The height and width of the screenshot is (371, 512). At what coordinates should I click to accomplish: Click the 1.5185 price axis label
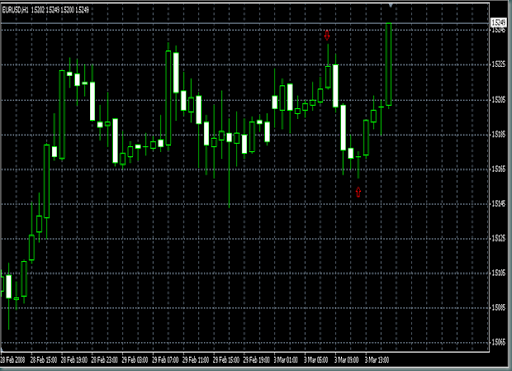pyautogui.click(x=498, y=134)
